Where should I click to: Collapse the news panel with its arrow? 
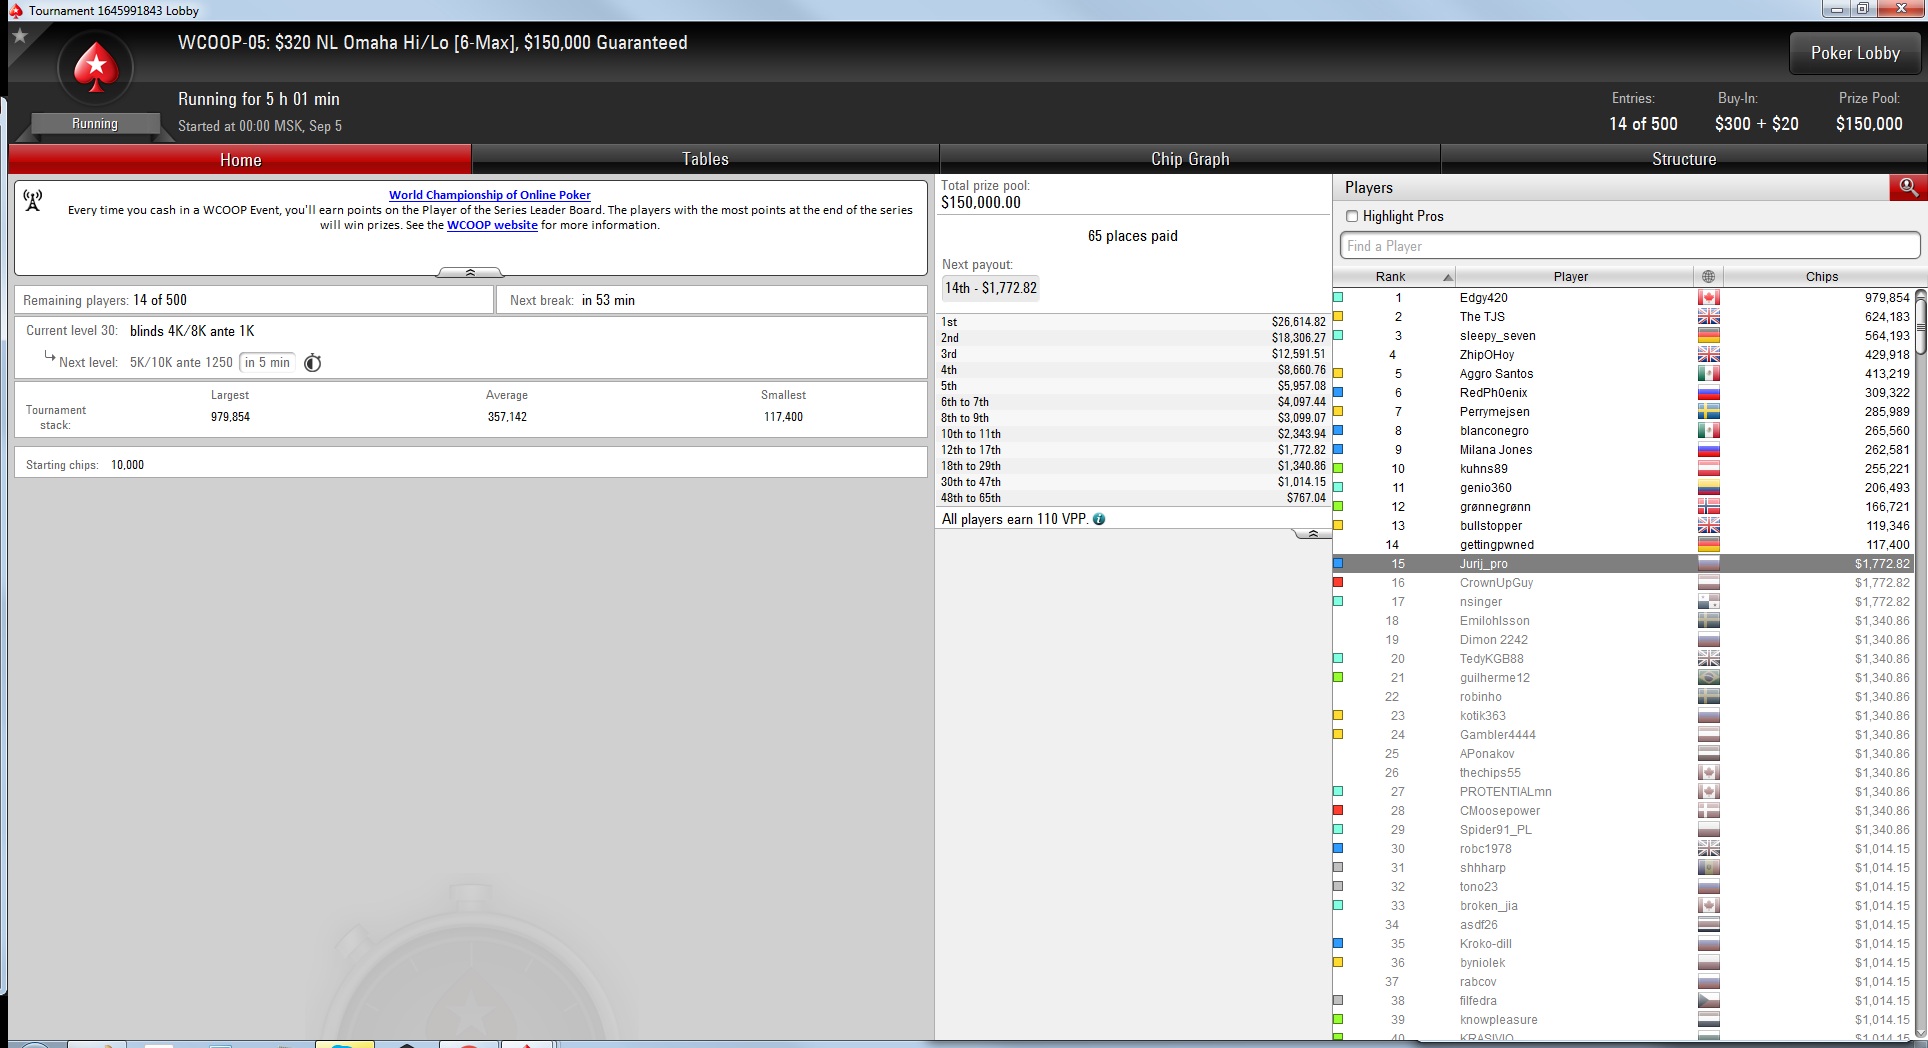[470, 272]
